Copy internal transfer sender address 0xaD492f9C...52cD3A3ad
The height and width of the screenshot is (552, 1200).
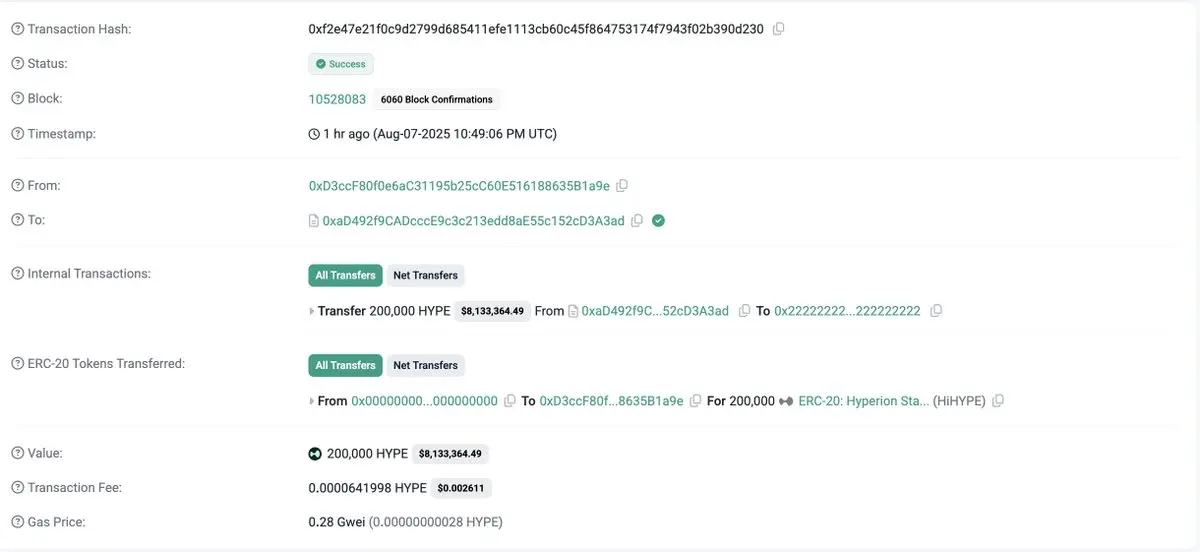click(744, 311)
